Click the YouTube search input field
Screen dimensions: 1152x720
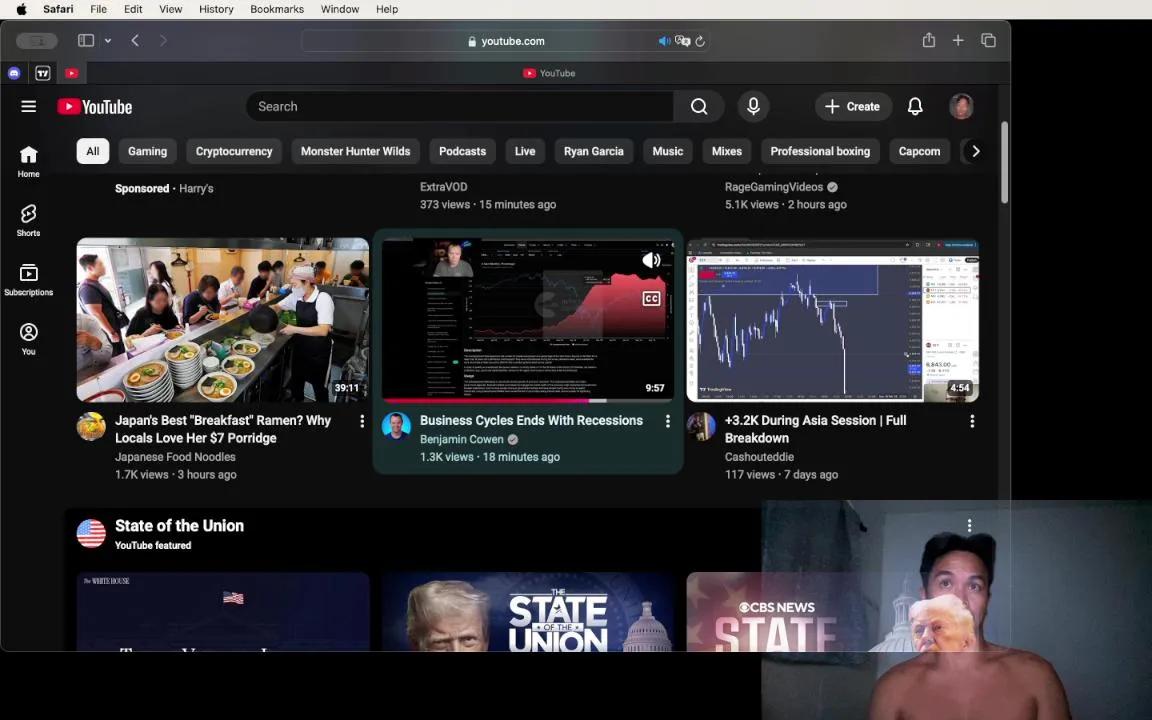tap(460, 107)
